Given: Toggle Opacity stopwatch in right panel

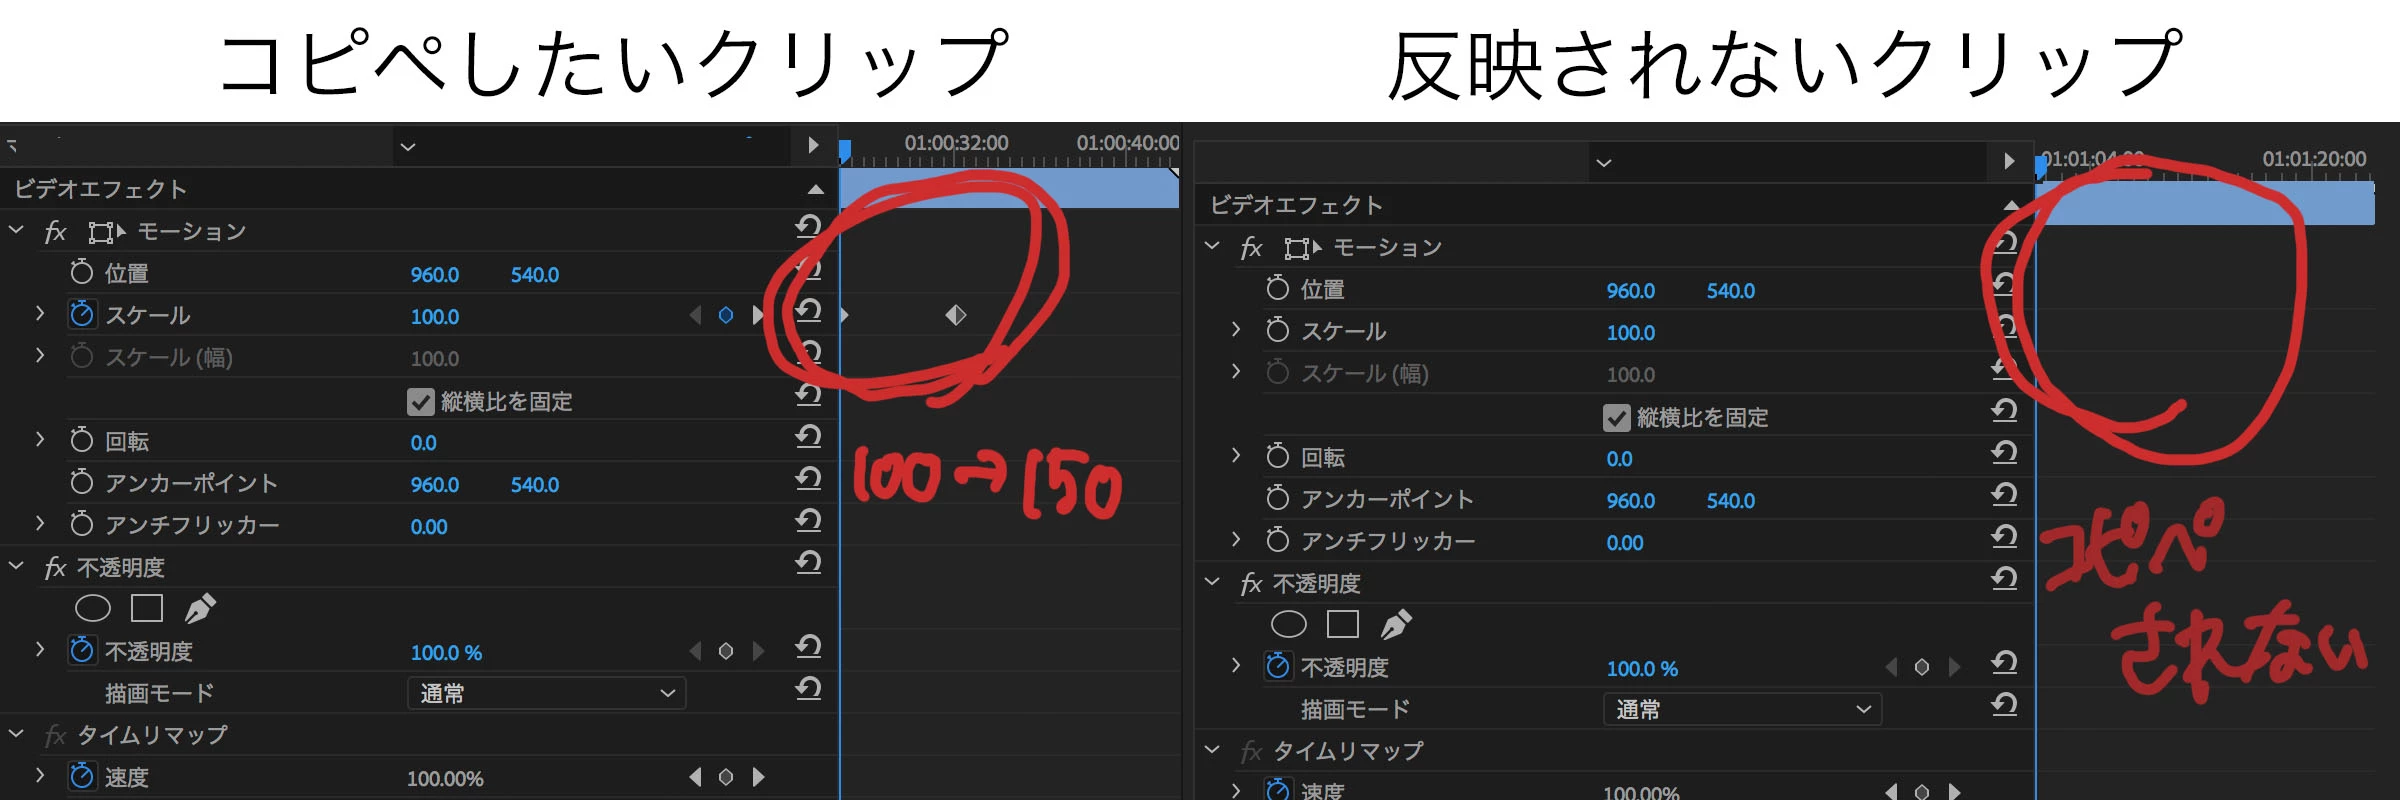Looking at the screenshot, I should click(x=1278, y=666).
